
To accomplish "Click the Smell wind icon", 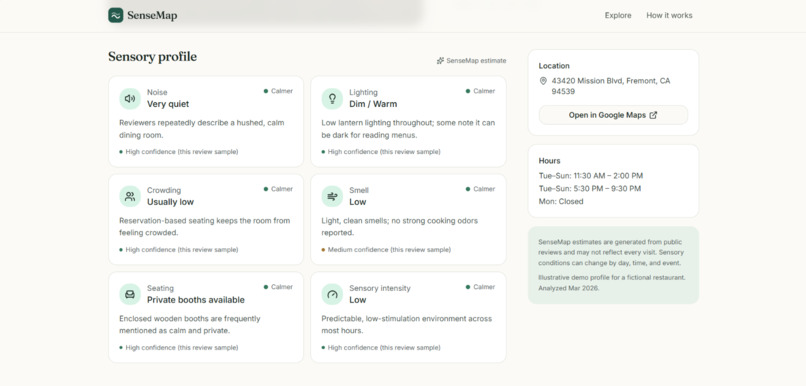I will pyautogui.click(x=332, y=196).
